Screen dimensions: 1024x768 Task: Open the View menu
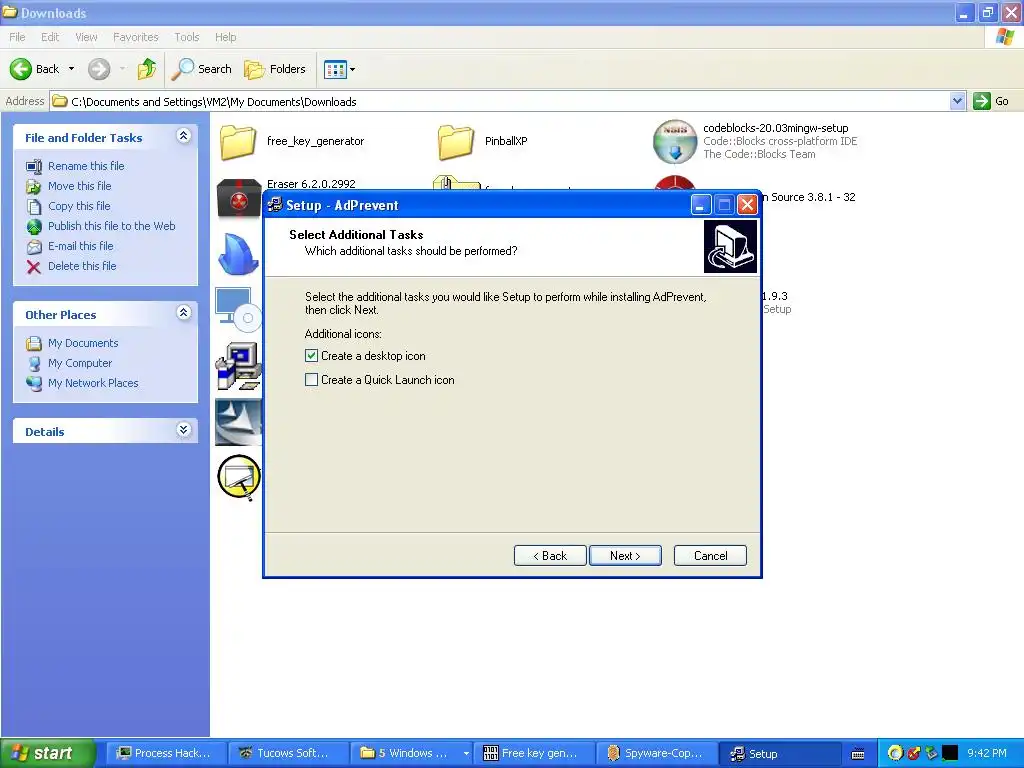(86, 37)
